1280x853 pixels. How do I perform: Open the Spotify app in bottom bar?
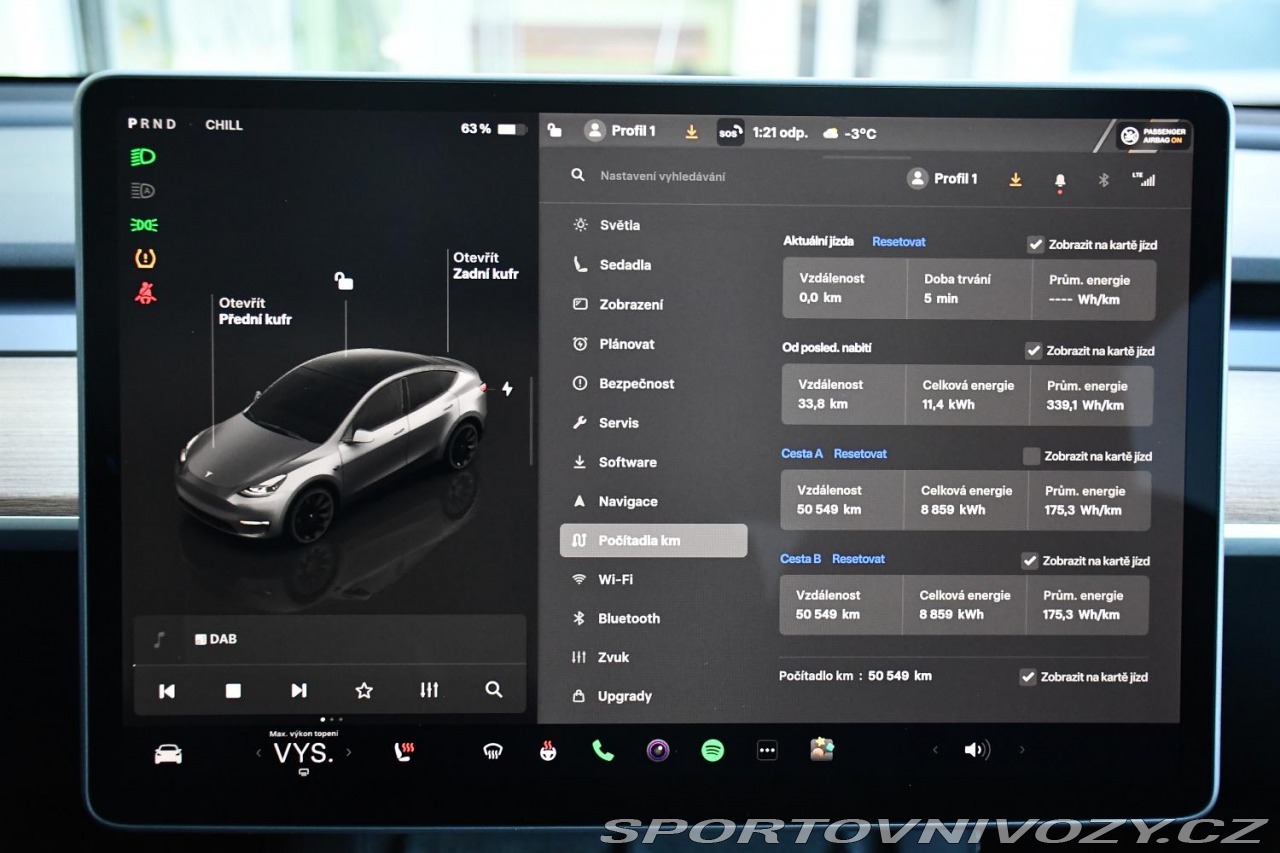(712, 750)
